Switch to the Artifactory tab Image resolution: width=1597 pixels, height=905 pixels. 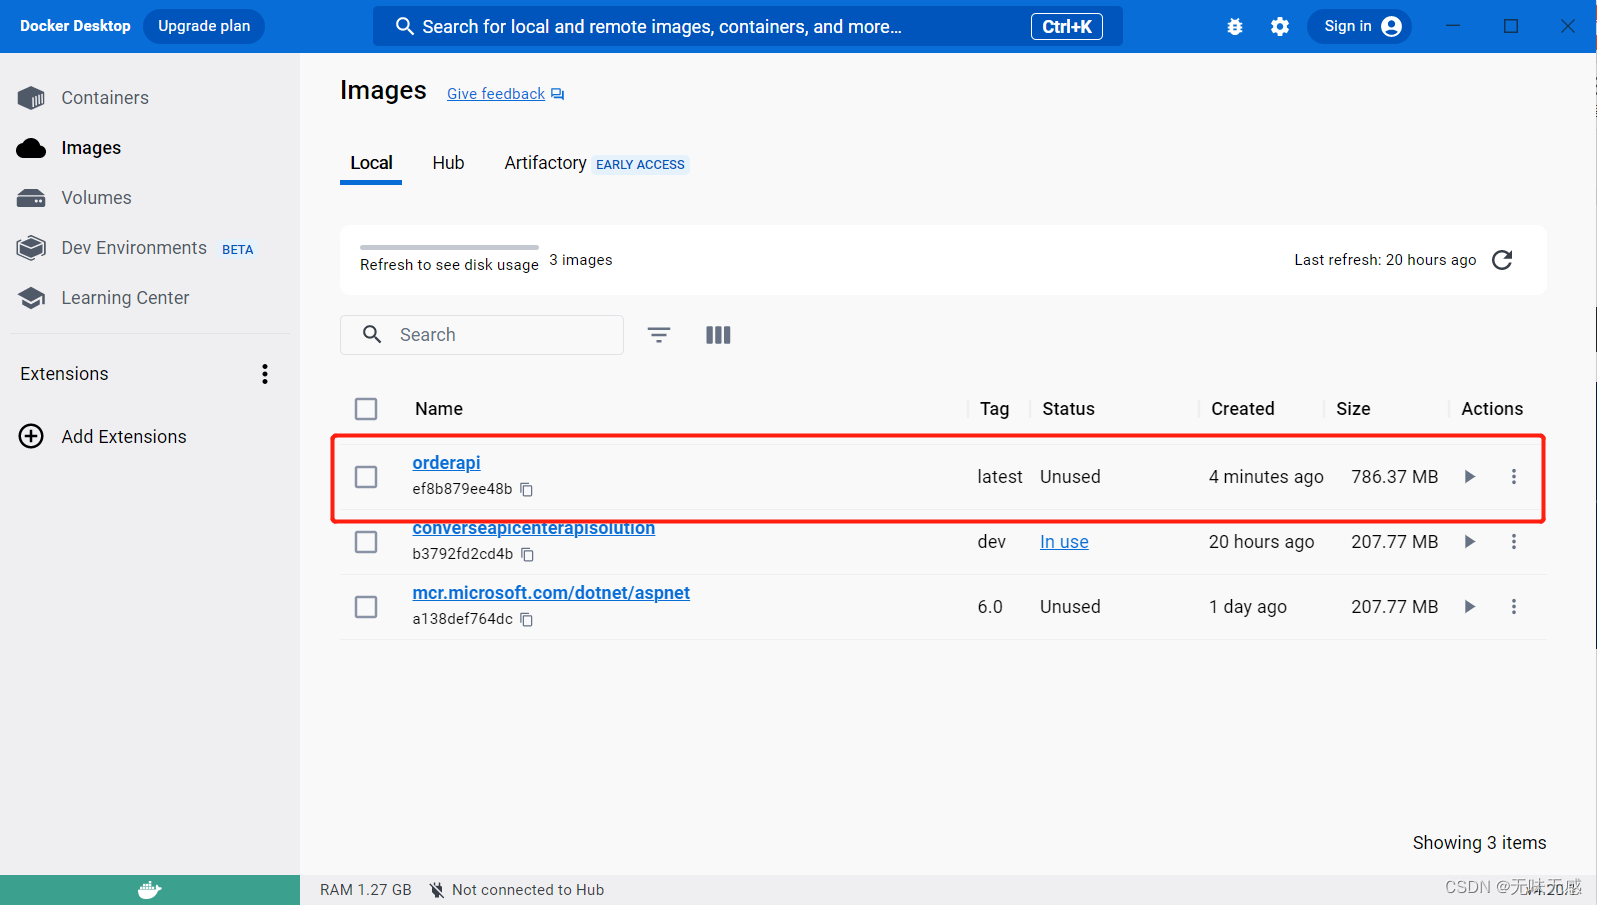coord(545,163)
